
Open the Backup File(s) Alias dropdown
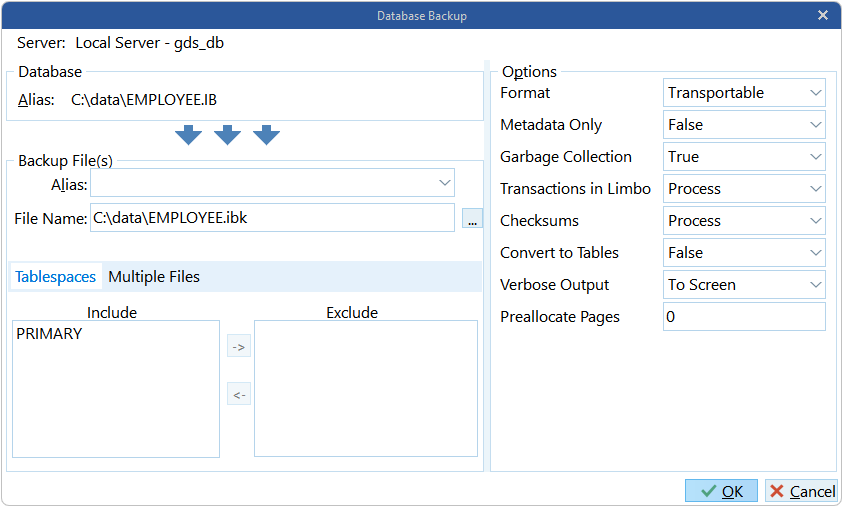point(272,182)
